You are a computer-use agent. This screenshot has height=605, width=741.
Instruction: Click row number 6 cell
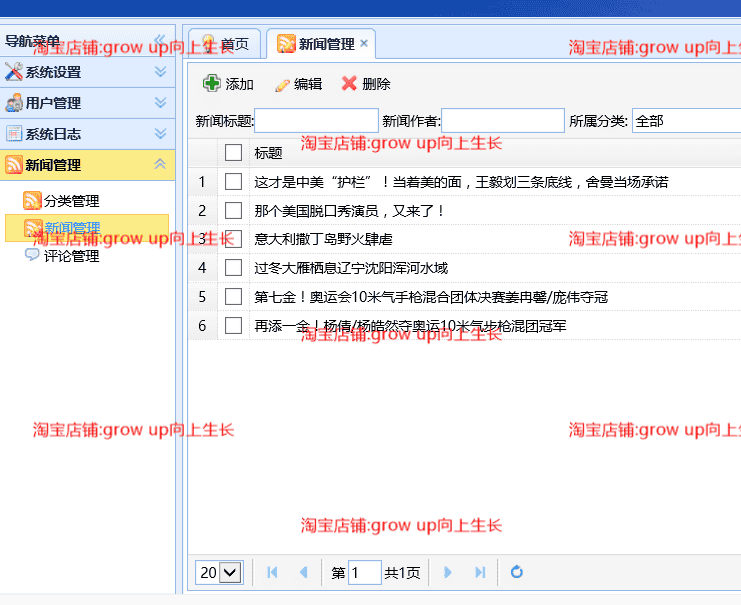pos(202,326)
